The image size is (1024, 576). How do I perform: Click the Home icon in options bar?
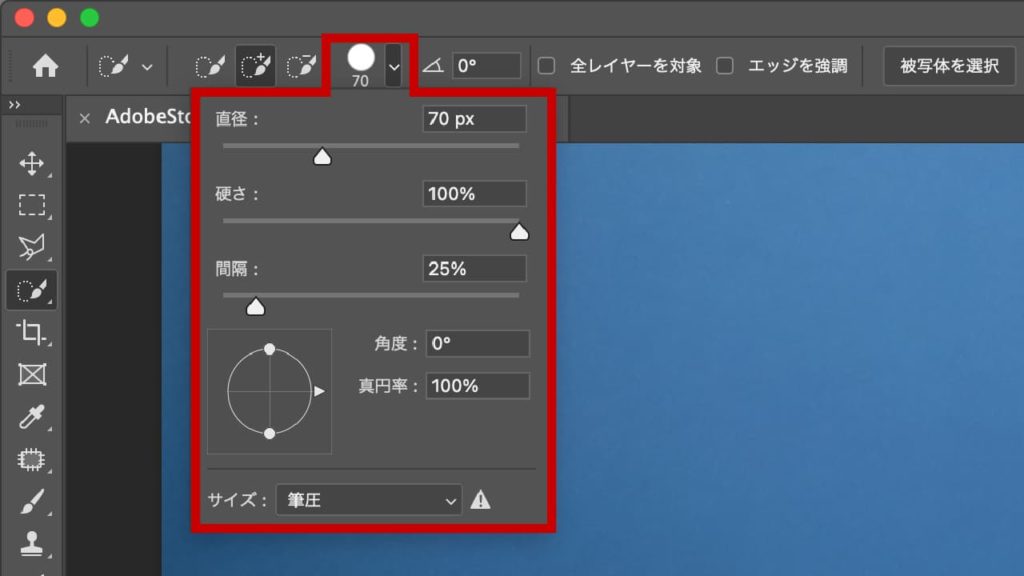click(x=45, y=66)
